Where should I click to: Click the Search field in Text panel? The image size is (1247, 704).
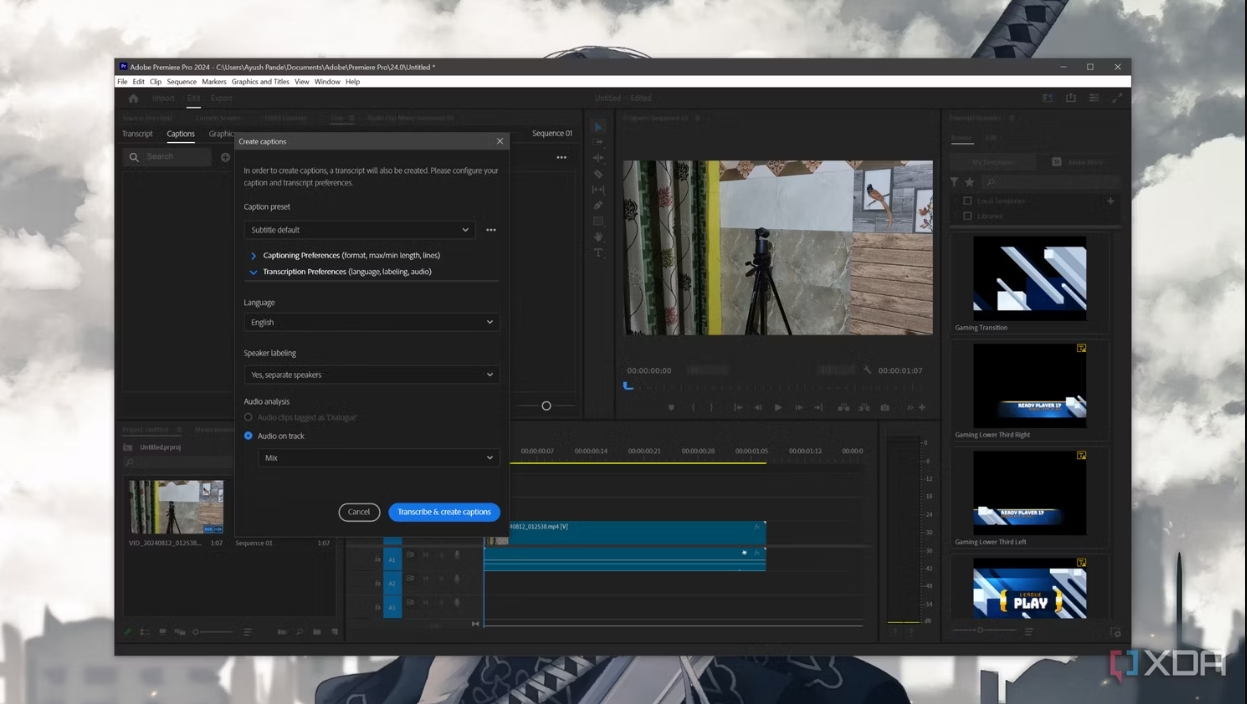(168, 157)
